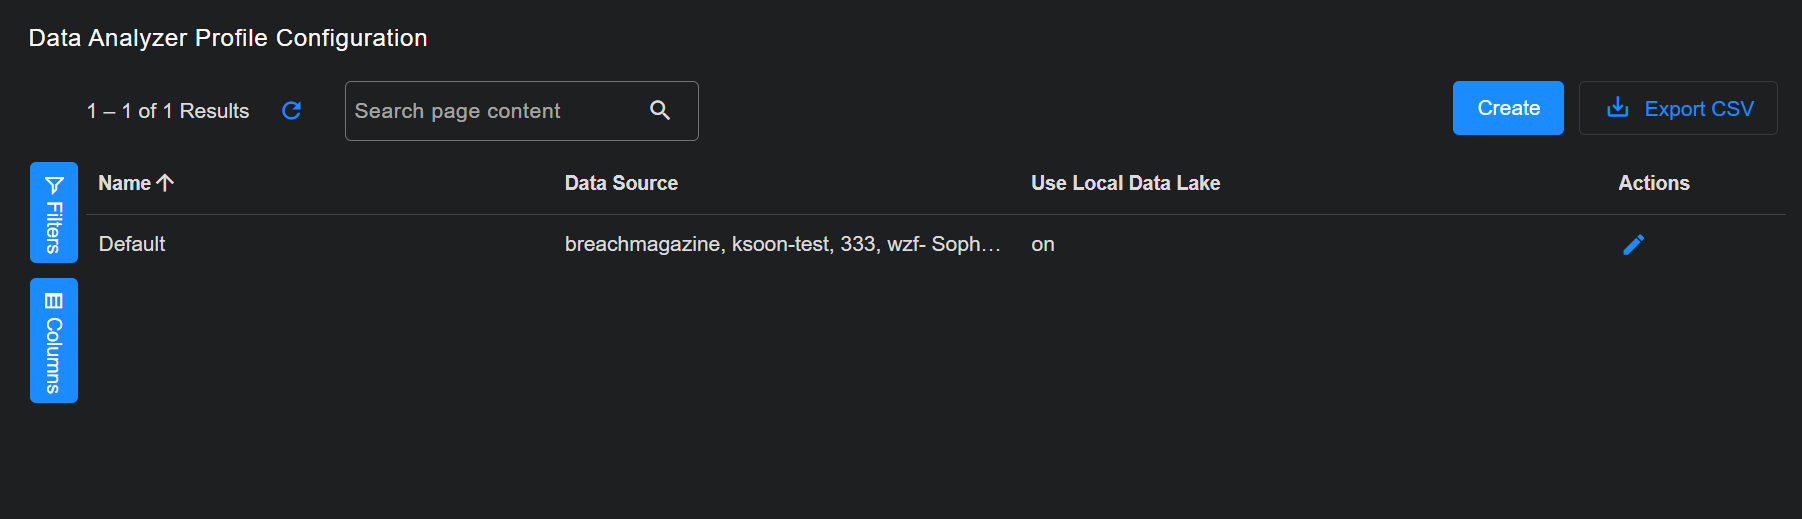This screenshot has width=1802, height=519.
Task: Select the Default profile row name
Action: click(x=132, y=244)
